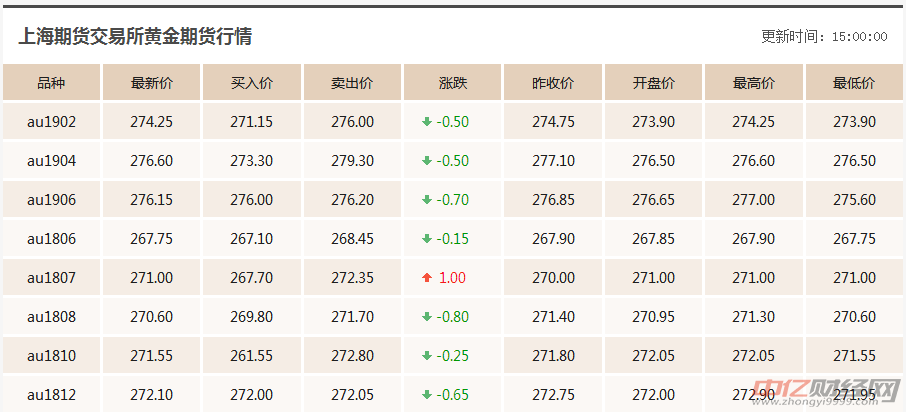Click the red up arrow in au1807 row
Viewport: 906px width, 412px height.
tap(427, 278)
